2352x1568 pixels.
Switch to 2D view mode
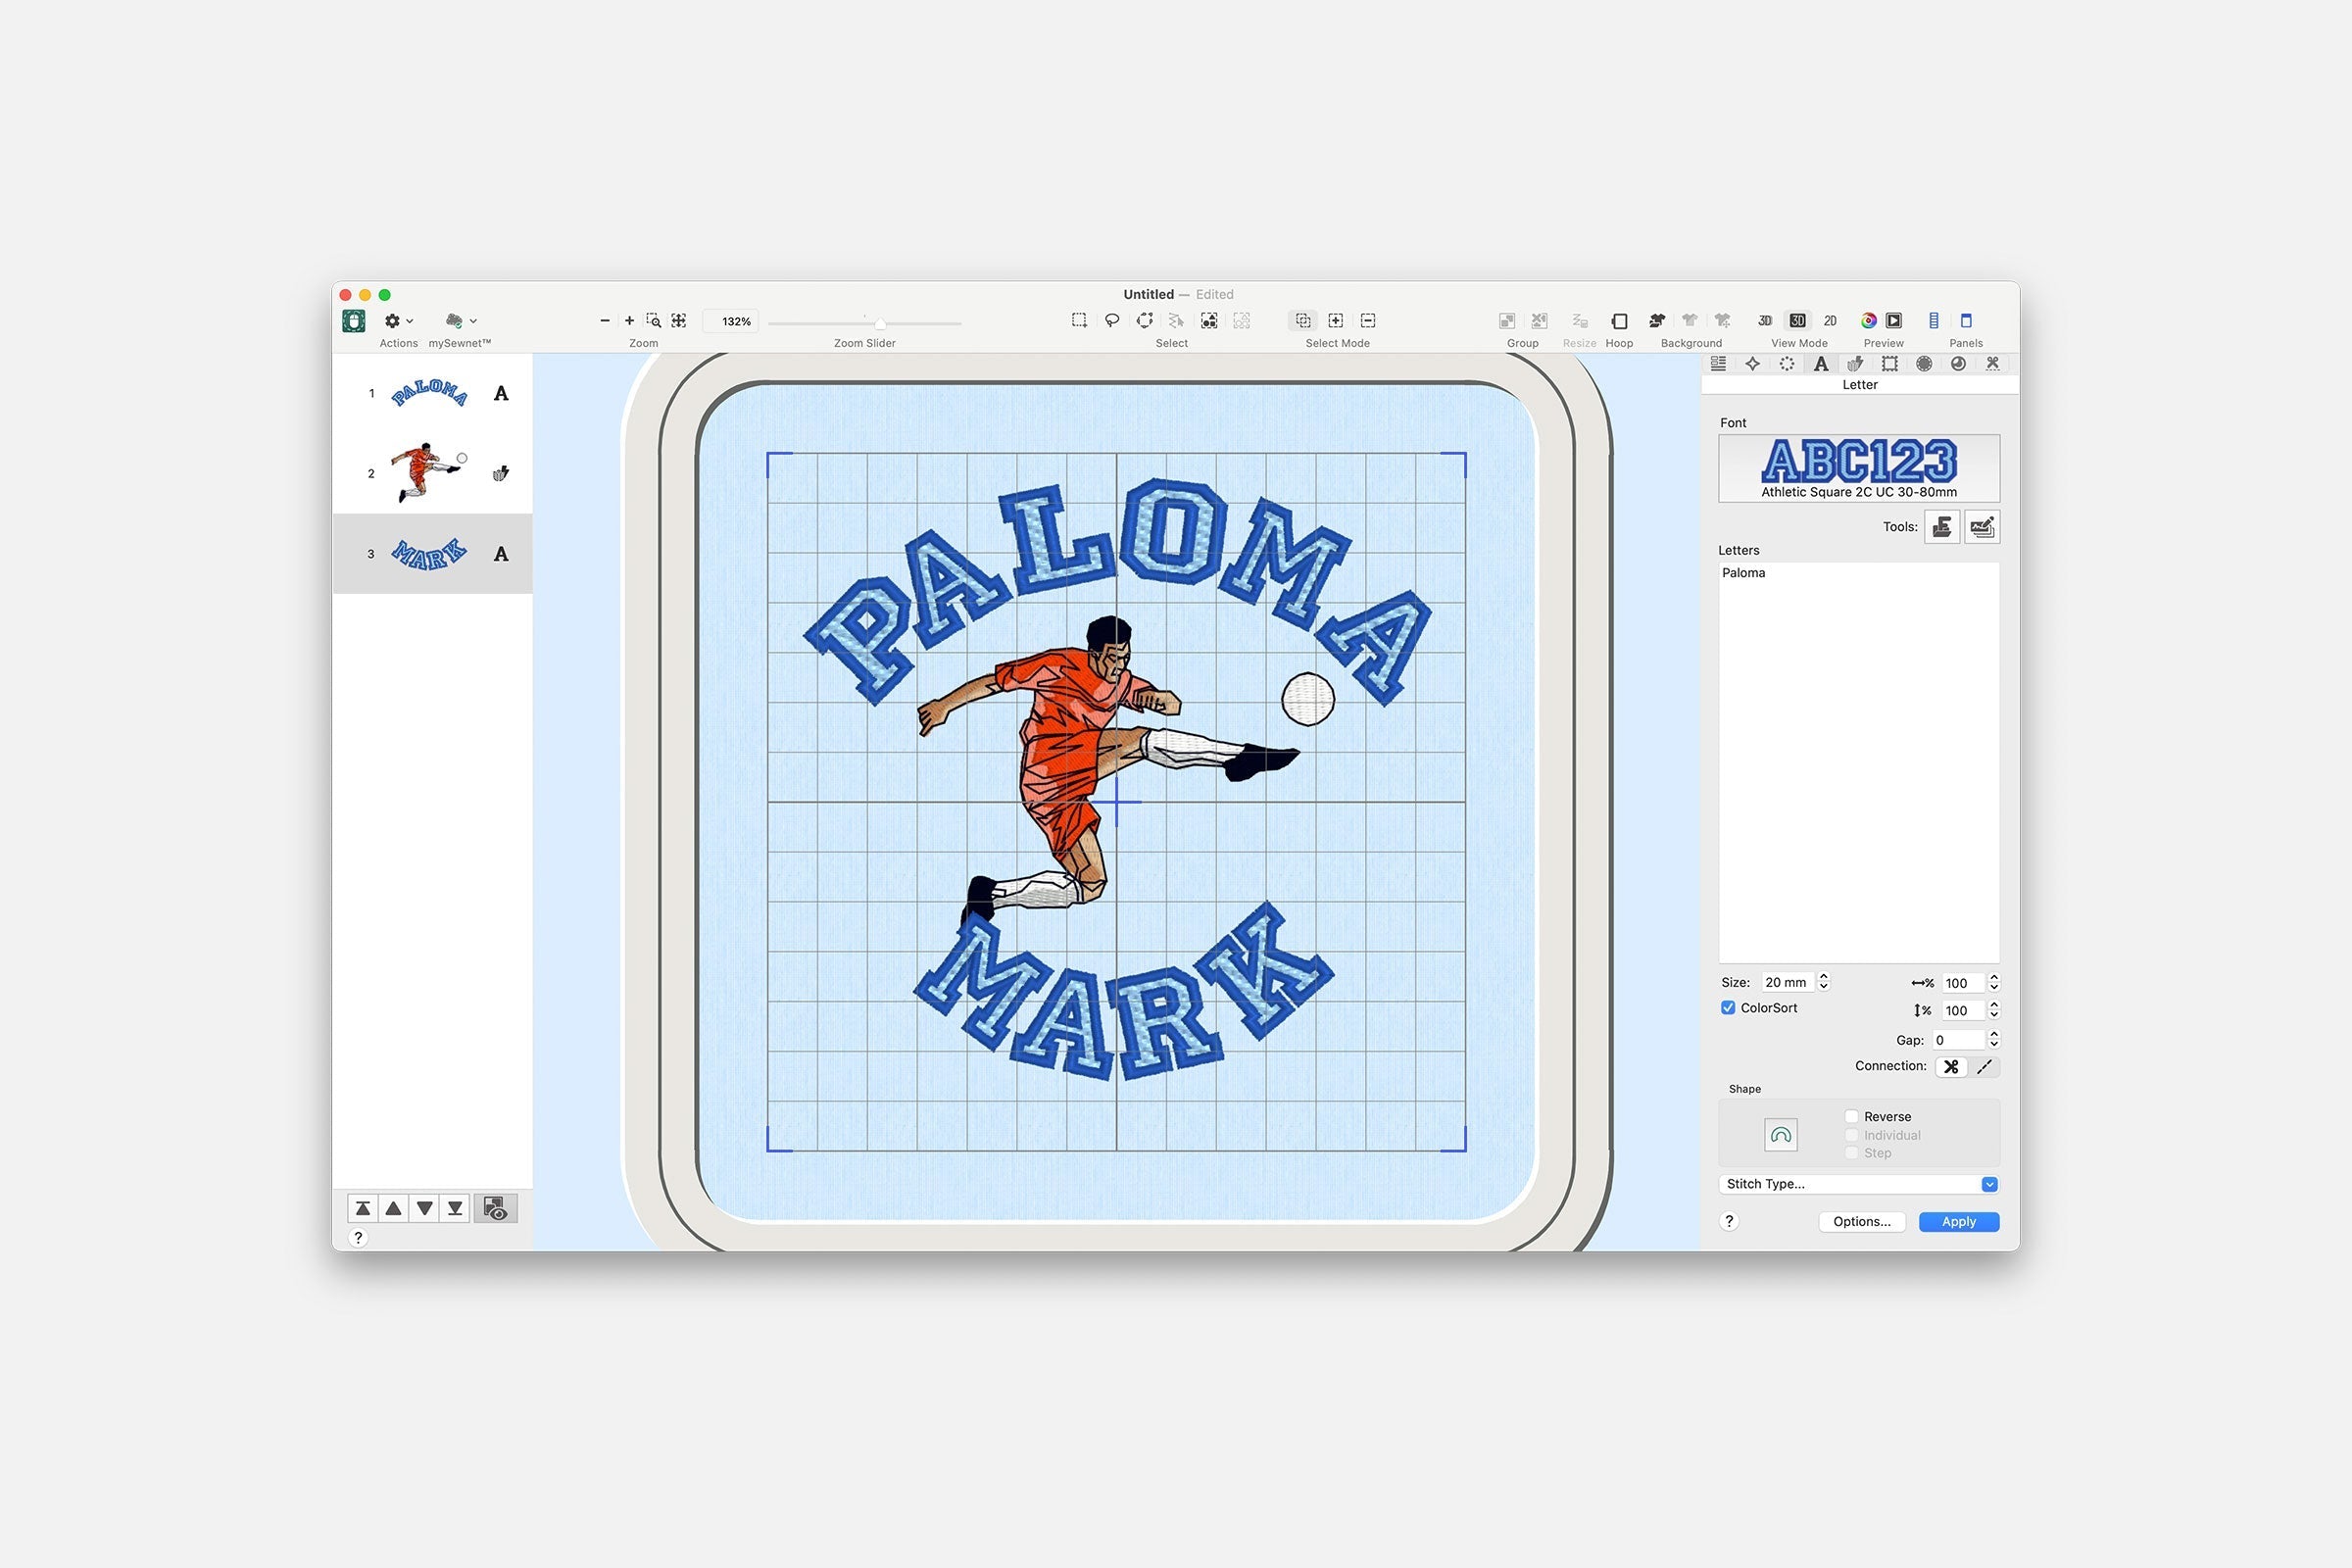[1830, 321]
